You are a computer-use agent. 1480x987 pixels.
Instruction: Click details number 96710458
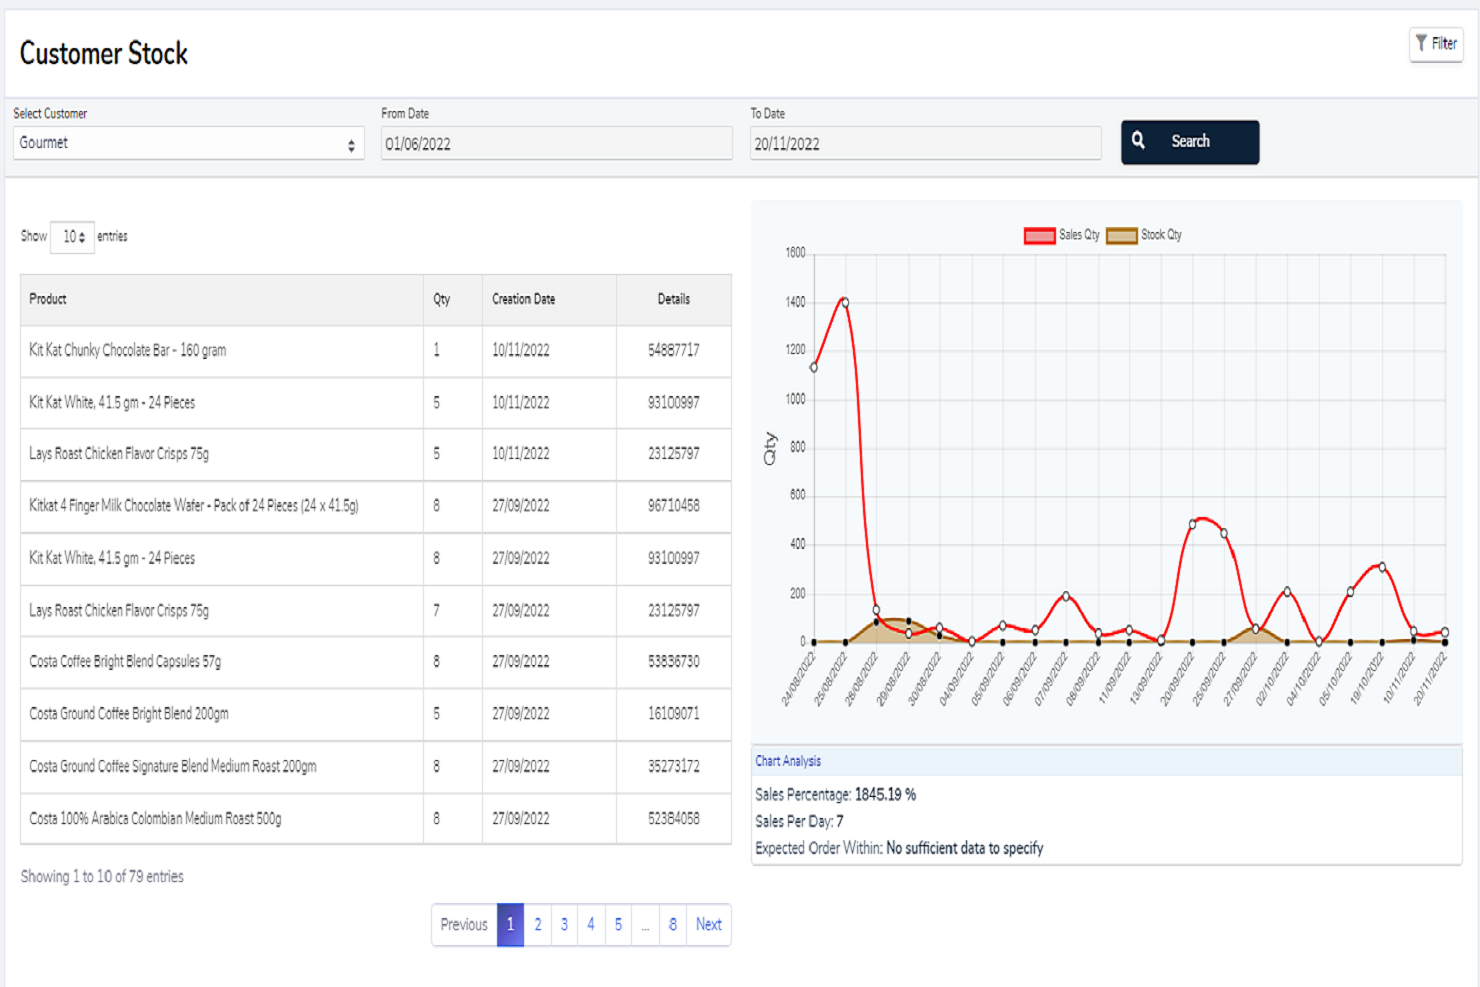[673, 506]
